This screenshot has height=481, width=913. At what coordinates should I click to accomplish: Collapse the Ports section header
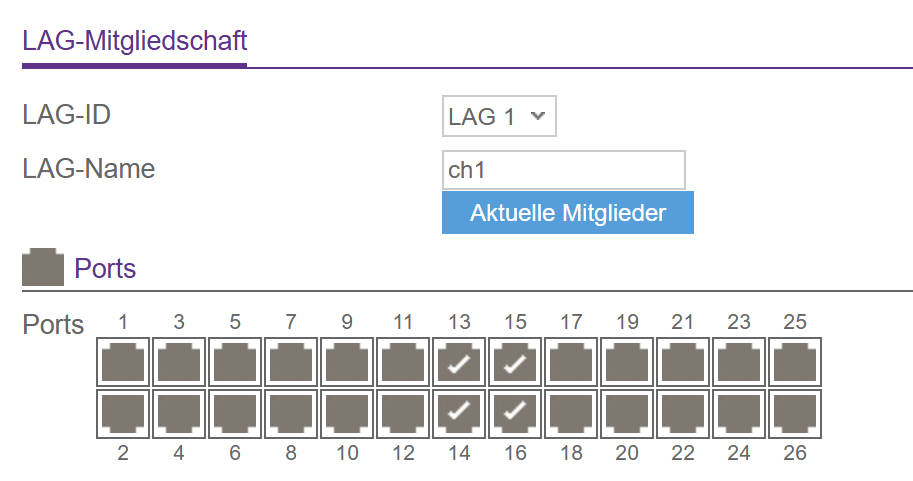coord(105,268)
